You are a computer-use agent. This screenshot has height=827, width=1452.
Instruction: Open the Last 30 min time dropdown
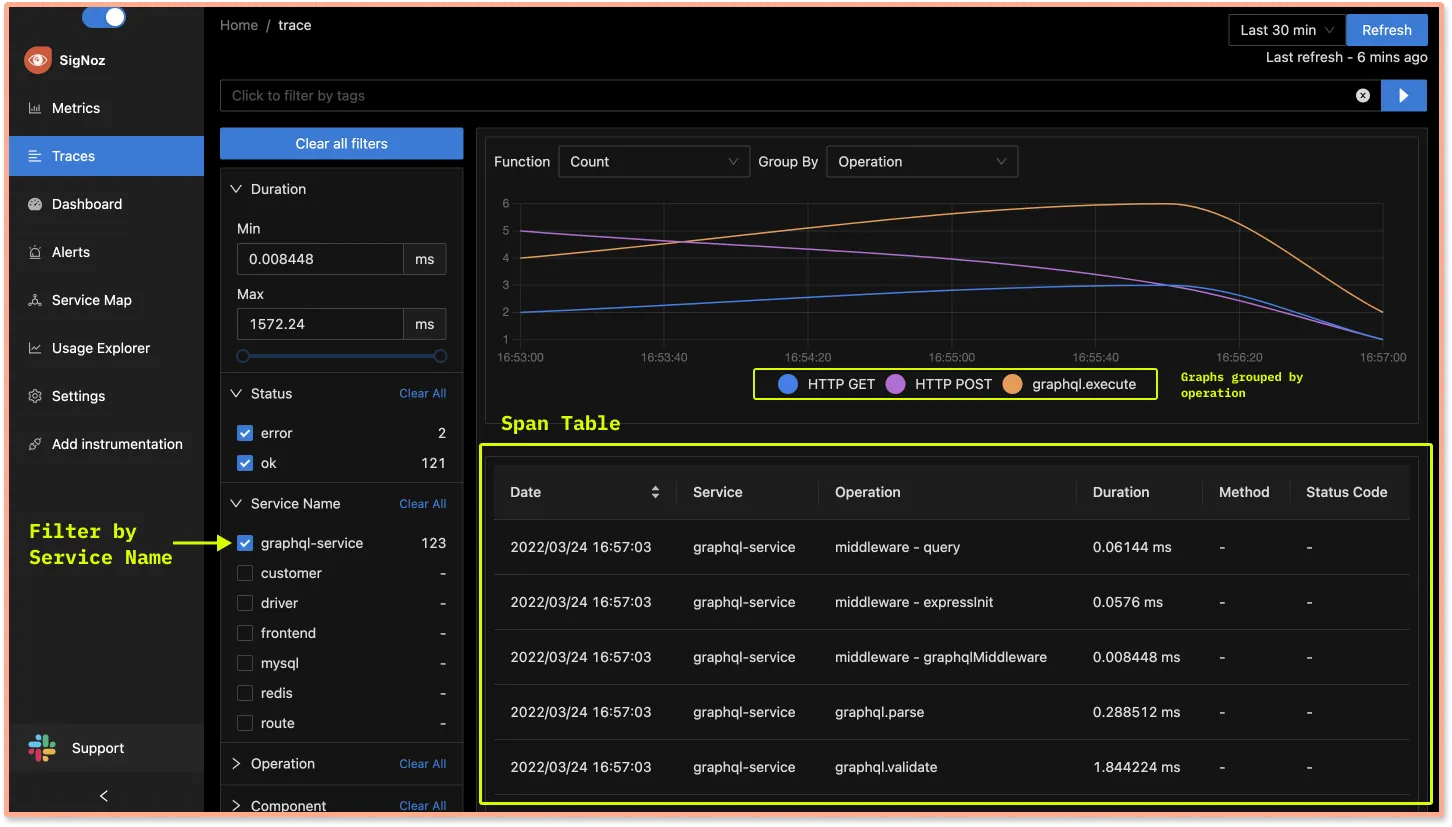(x=1287, y=30)
